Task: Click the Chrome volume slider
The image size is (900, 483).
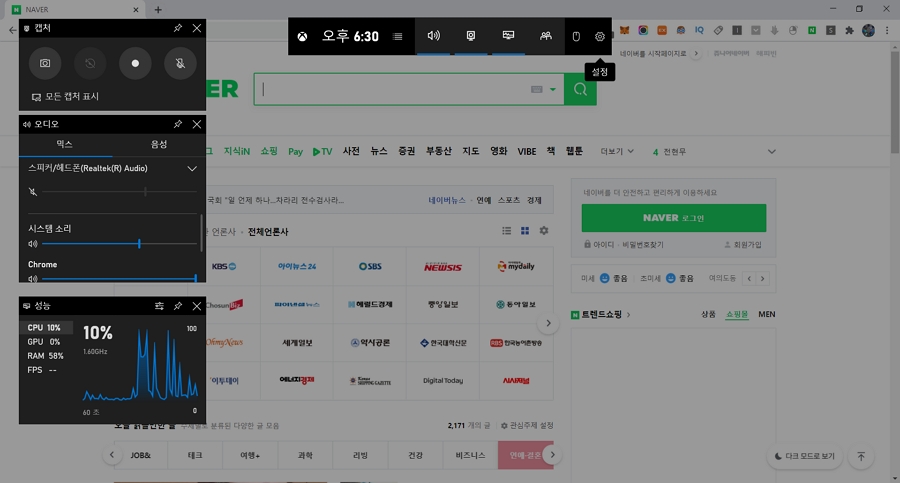Action: coord(119,279)
